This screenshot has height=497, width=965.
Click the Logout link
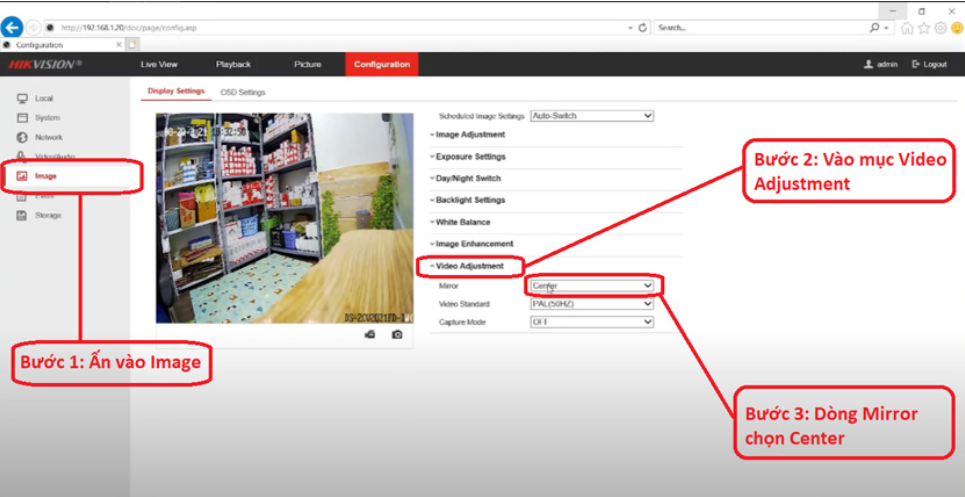[x=929, y=64]
